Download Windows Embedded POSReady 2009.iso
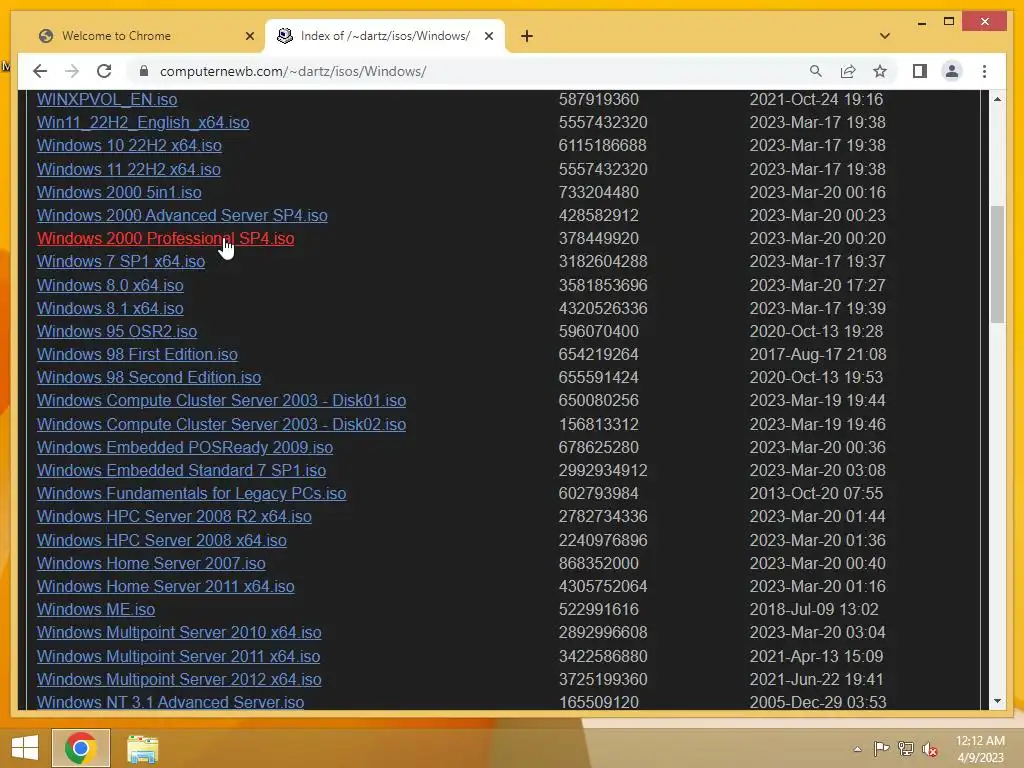 tap(185, 447)
